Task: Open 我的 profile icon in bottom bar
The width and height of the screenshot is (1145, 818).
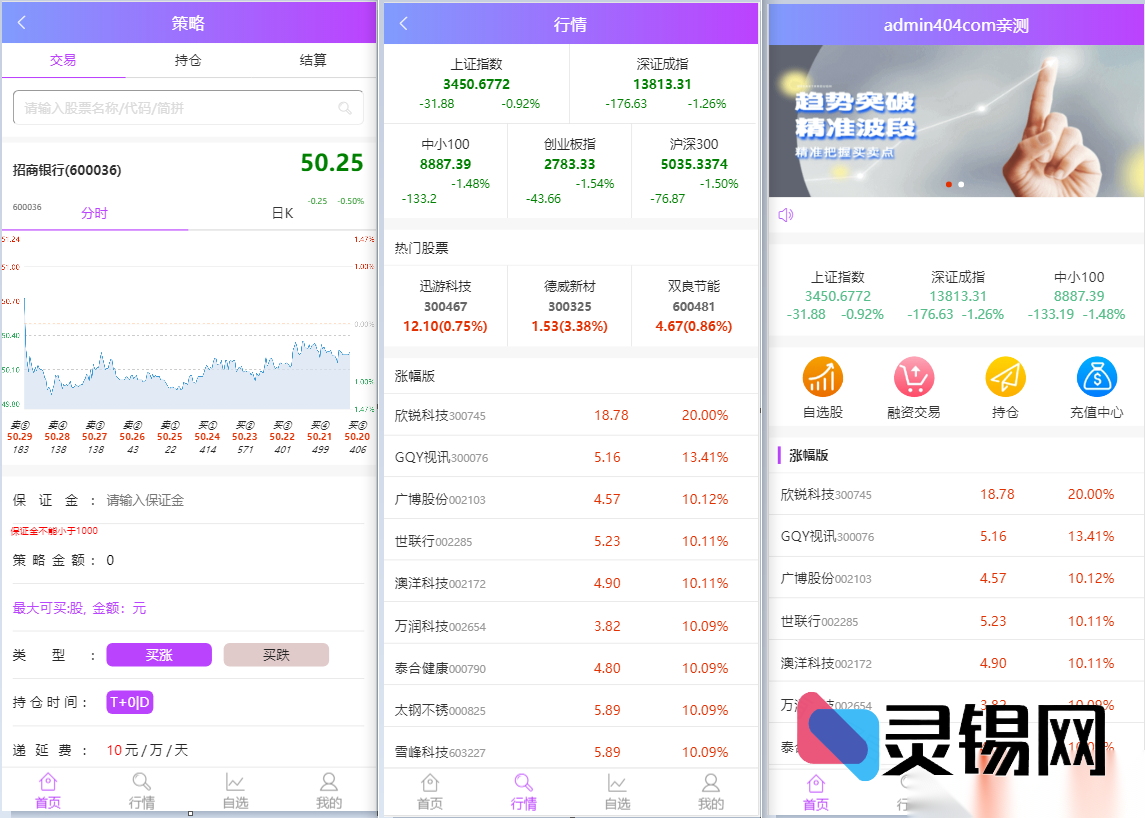Action: (x=329, y=790)
